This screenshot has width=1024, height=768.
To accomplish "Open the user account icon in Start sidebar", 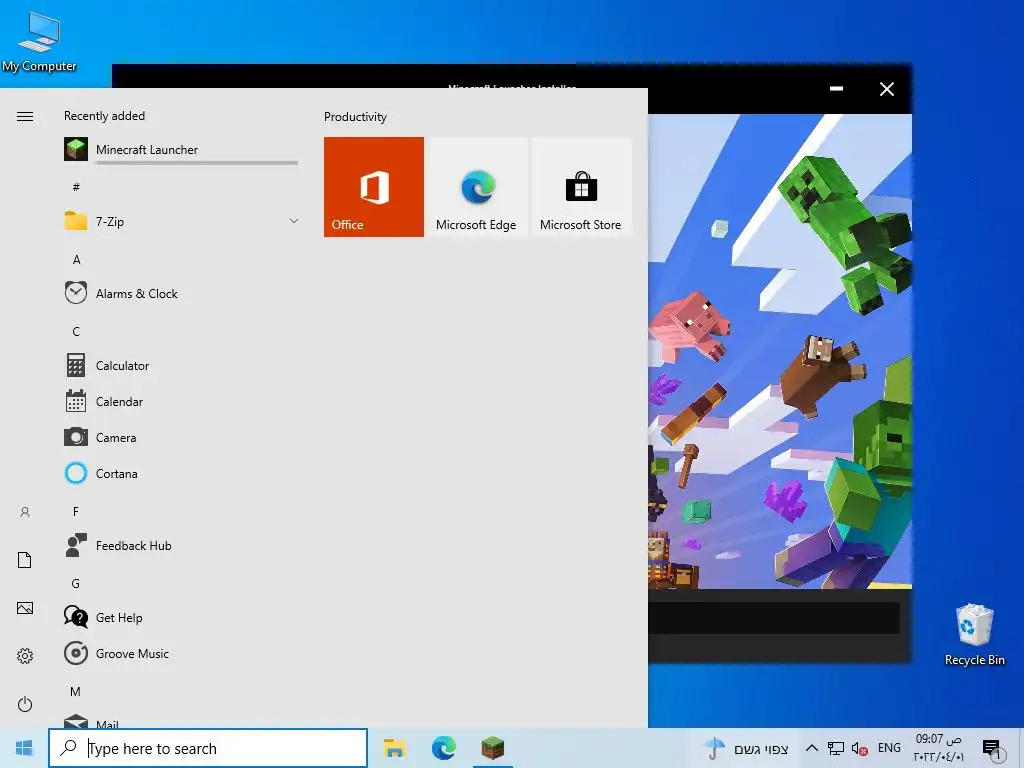I will pos(25,512).
